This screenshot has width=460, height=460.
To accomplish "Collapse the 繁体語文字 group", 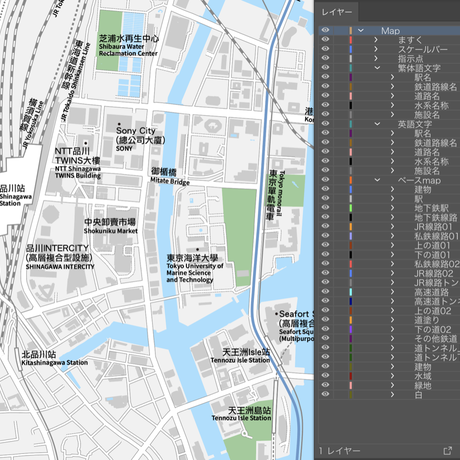I will (377, 68).
